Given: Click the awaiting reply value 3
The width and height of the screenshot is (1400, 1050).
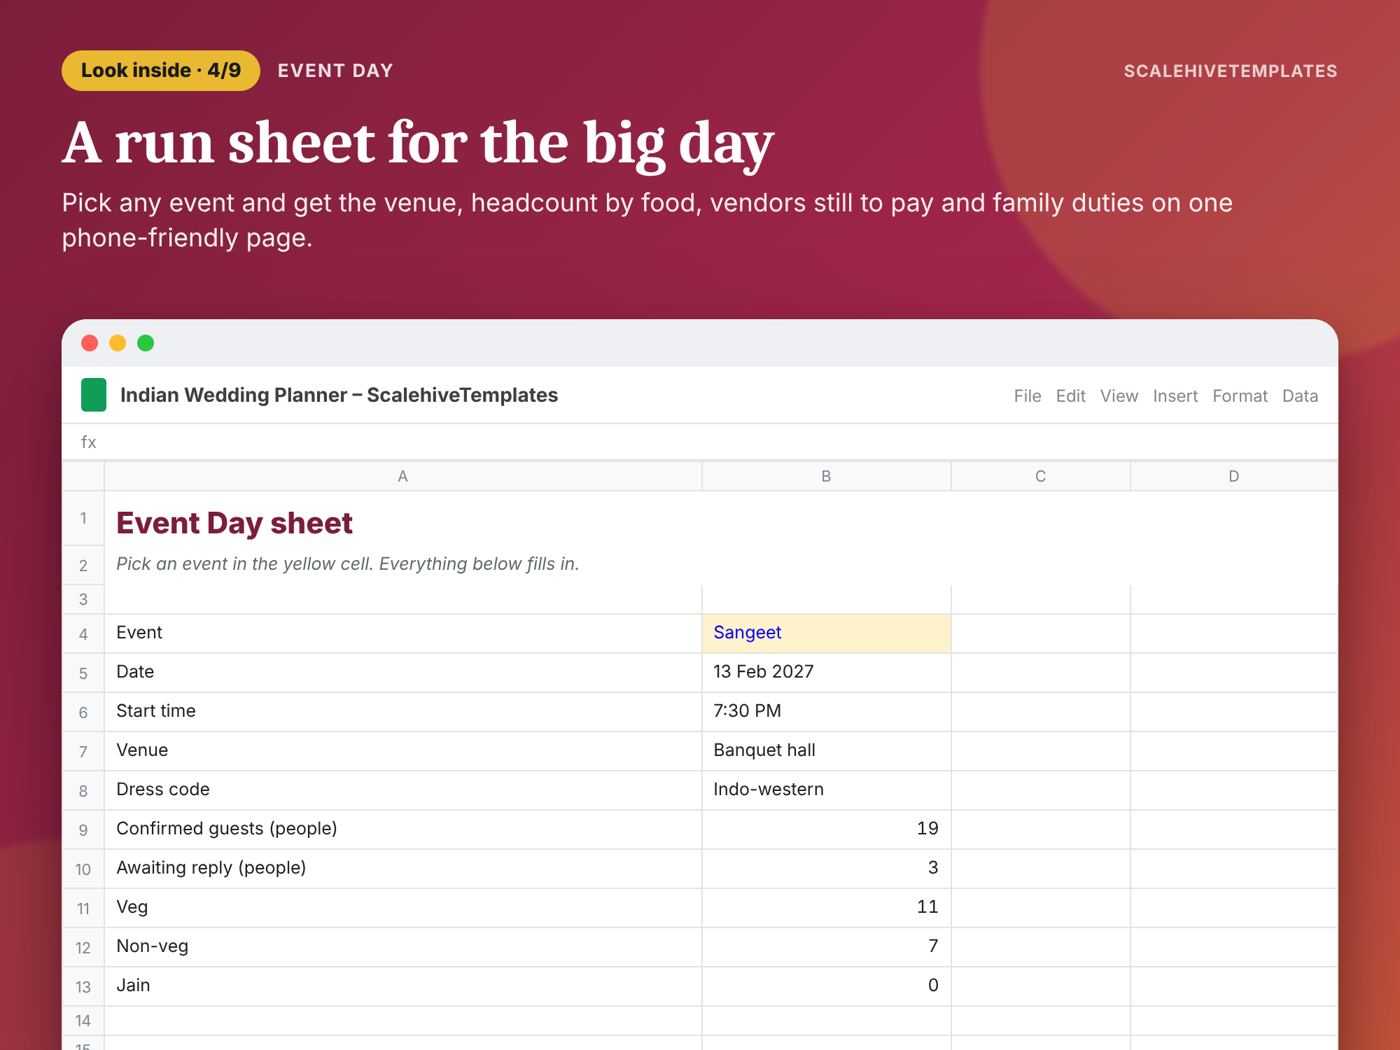Looking at the screenshot, I should [x=826, y=868].
